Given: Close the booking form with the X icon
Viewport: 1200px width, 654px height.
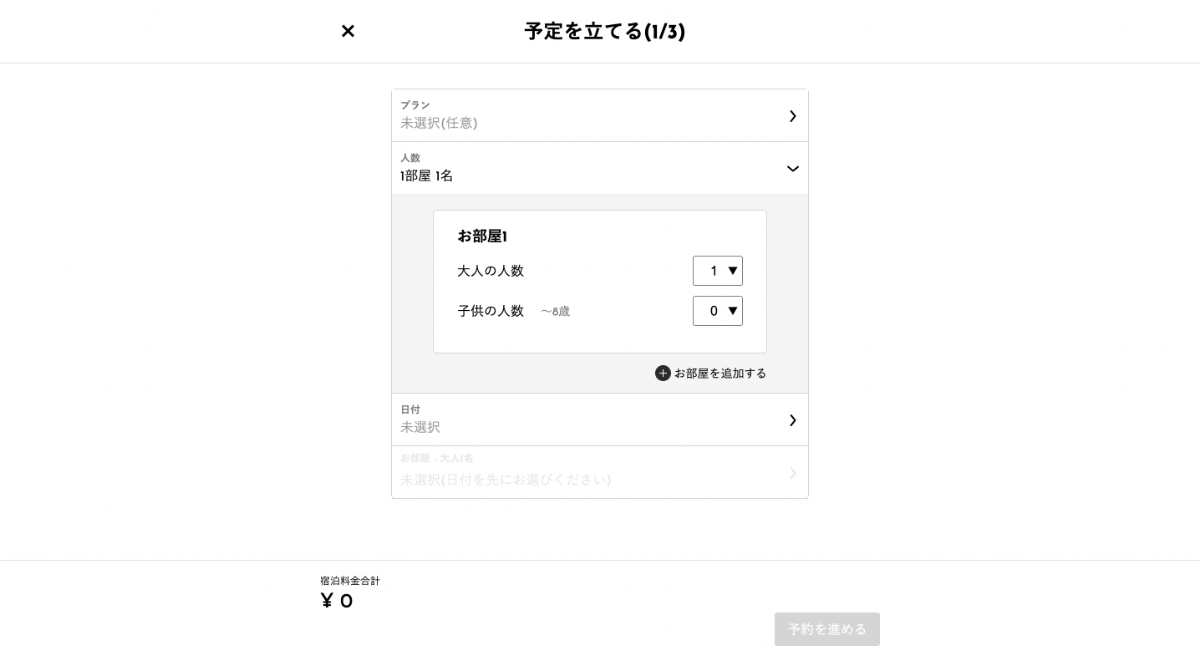Looking at the screenshot, I should click(348, 31).
